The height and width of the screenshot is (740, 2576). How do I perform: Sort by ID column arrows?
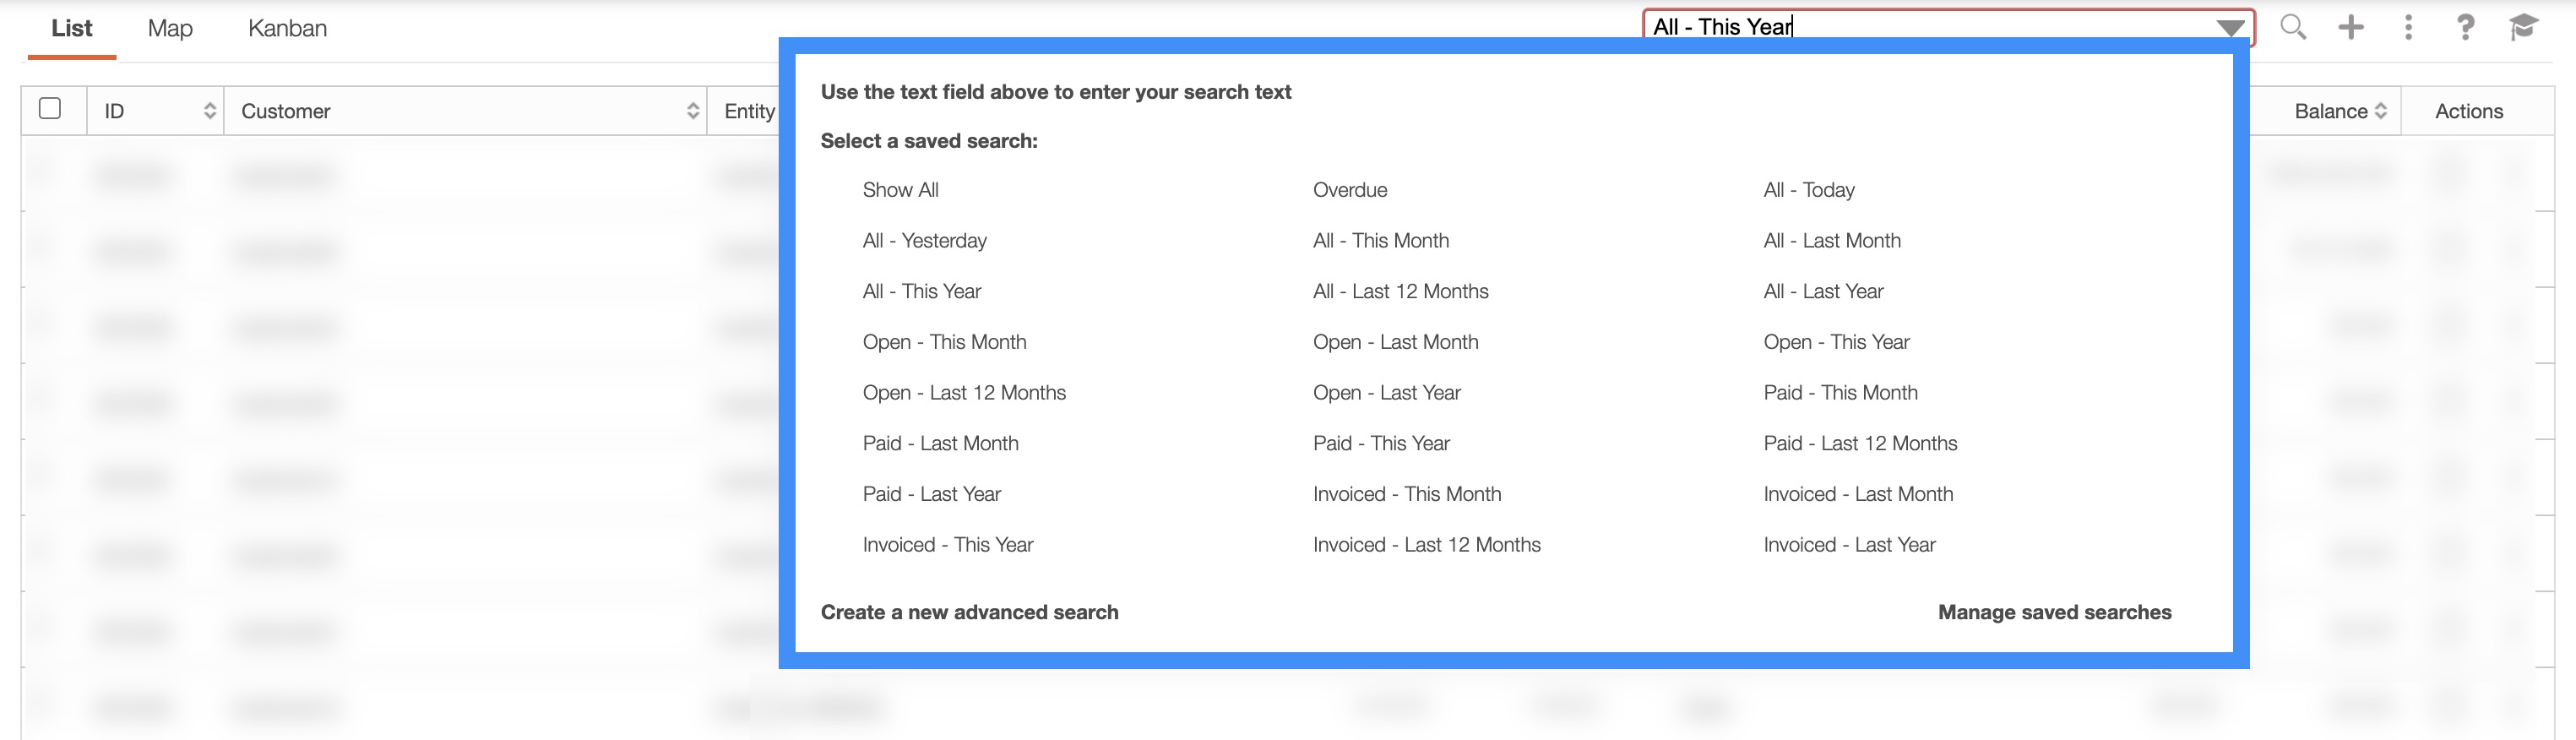click(210, 111)
